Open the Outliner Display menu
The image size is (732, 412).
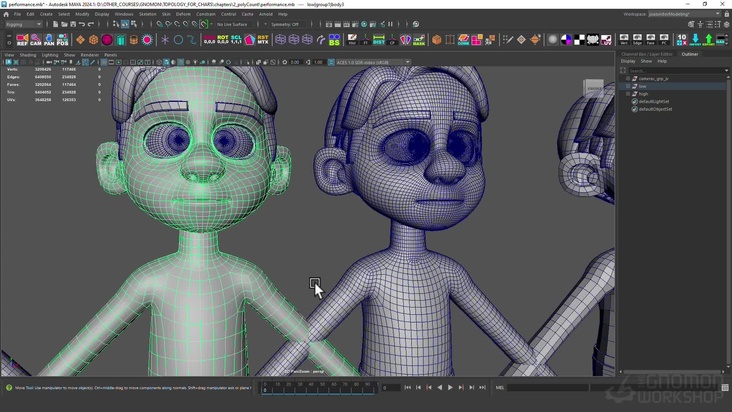pyautogui.click(x=628, y=61)
